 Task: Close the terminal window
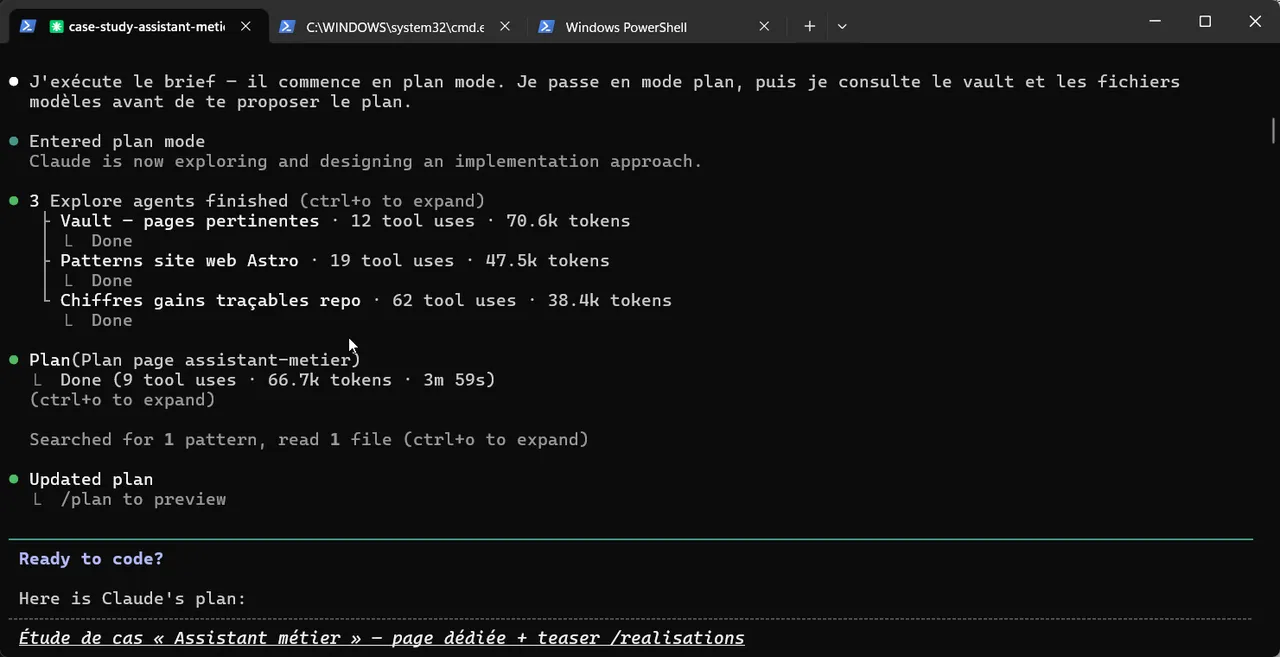click(1255, 21)
